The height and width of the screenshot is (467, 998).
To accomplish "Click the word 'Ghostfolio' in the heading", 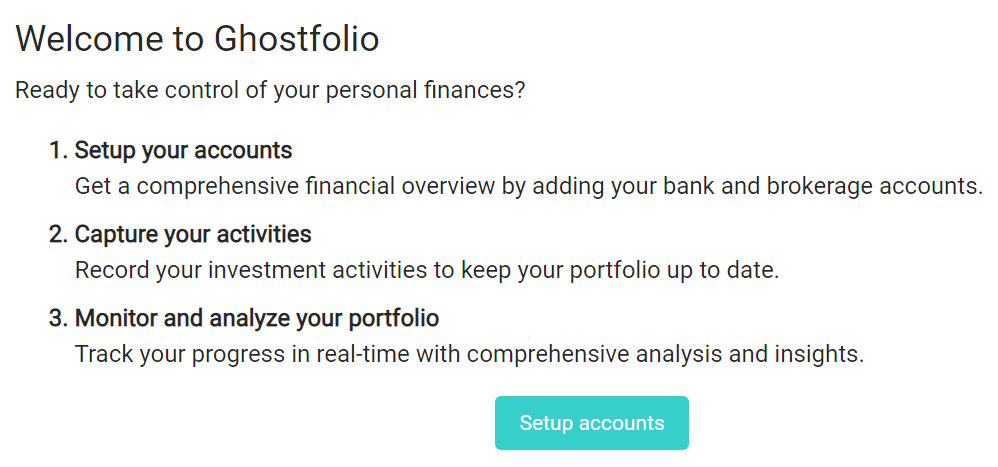I will coord(297,39).
